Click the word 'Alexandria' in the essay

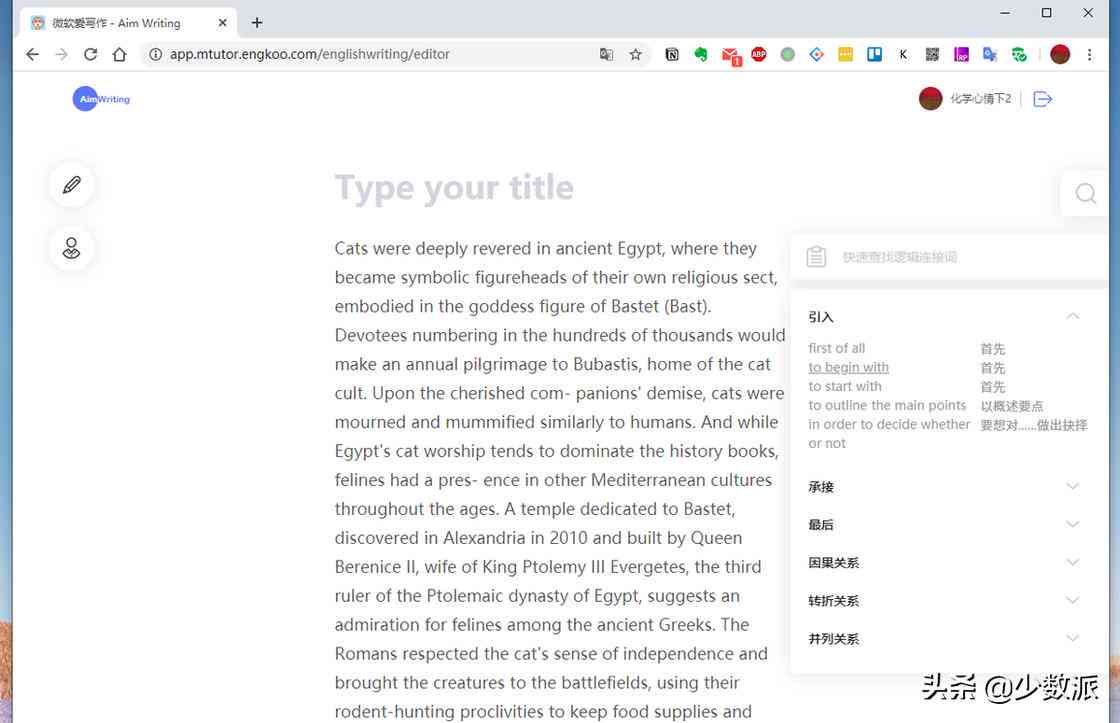pyautogui.click(x=484, y=538)
